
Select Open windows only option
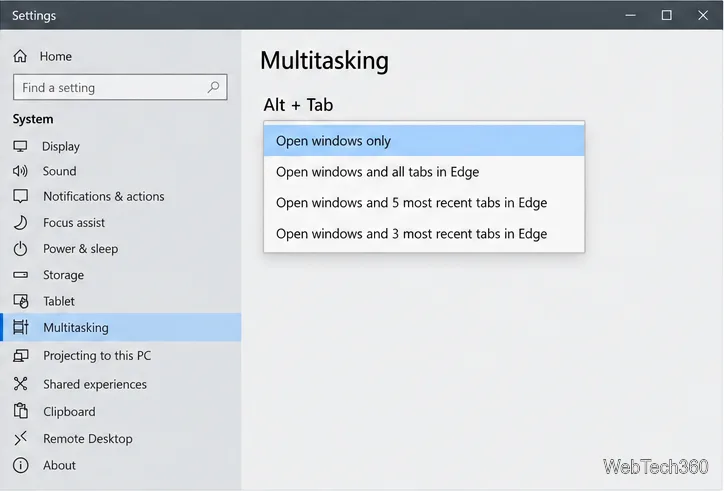[x=424, y=141]
